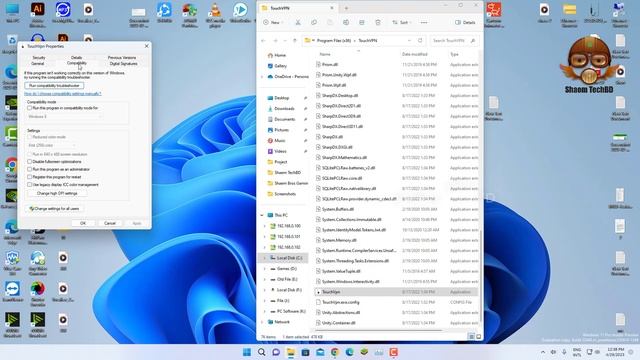The height and width of the screenshot is (360, 640).
Task: Open the red Camtasia icon in taskbar
Action: [393, 352]
